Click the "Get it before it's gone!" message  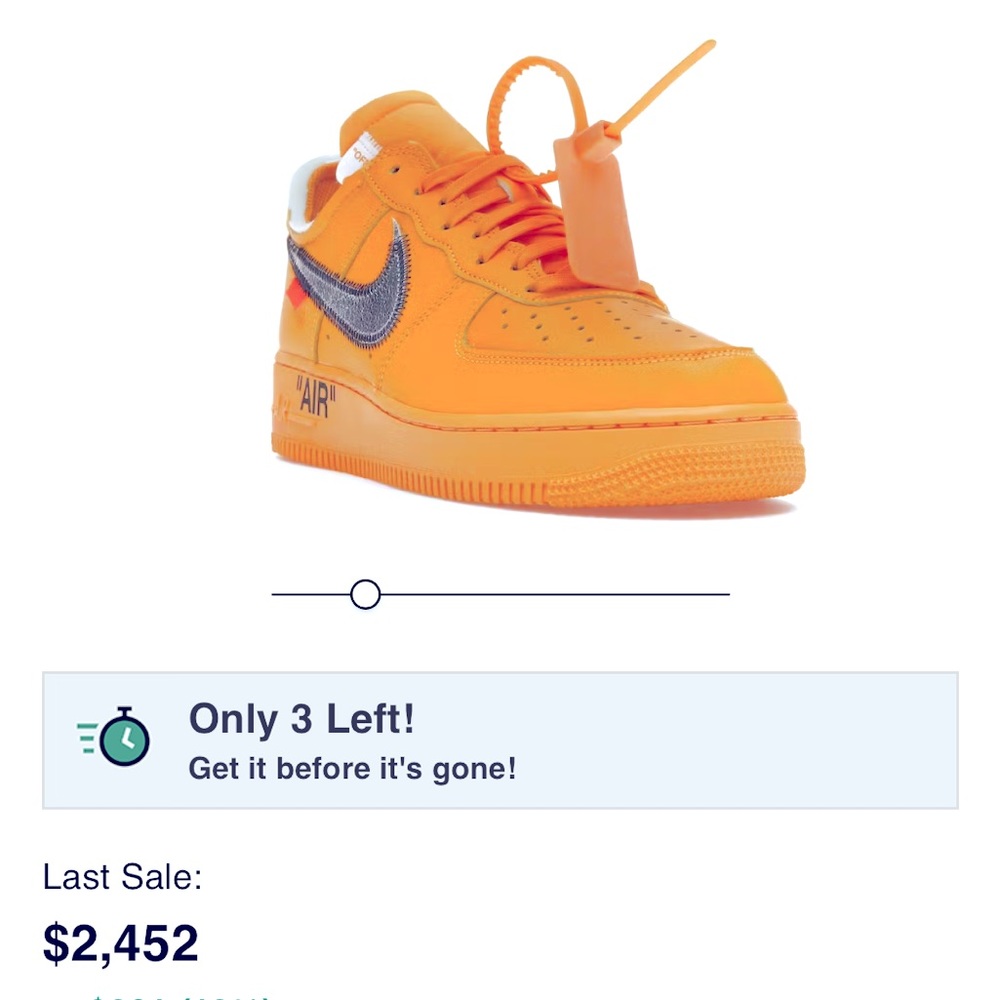pos(351,768)
